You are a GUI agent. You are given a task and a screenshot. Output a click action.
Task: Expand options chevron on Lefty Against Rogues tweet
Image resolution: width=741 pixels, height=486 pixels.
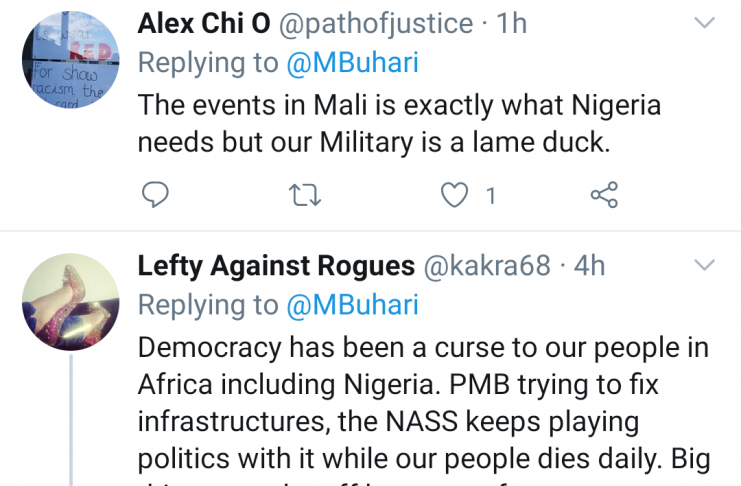[704, 265]
